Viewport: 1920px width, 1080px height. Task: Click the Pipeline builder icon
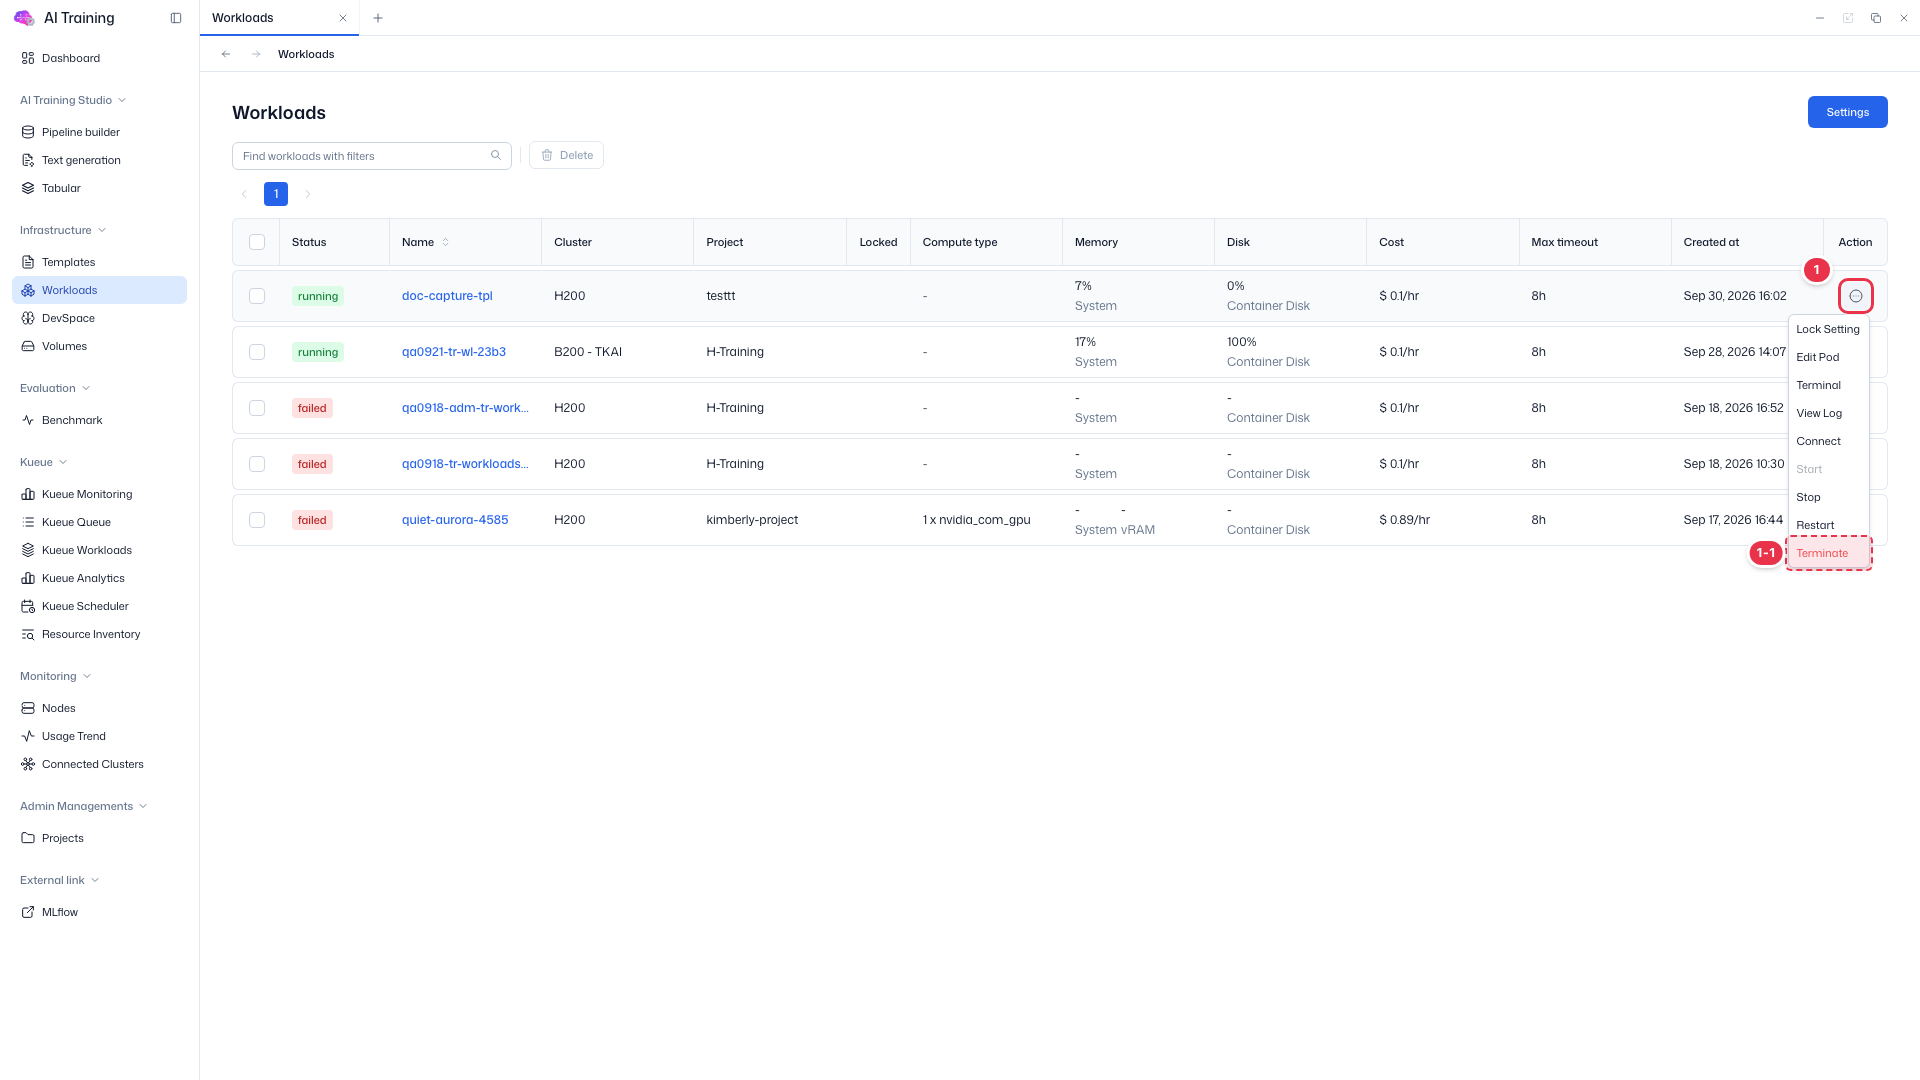coord(28,132)
